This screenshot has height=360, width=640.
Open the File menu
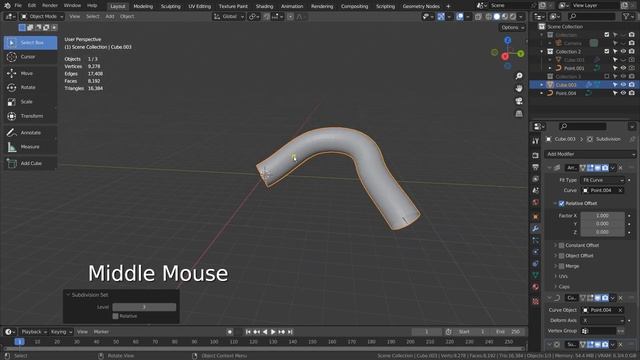tap(18, 6)
